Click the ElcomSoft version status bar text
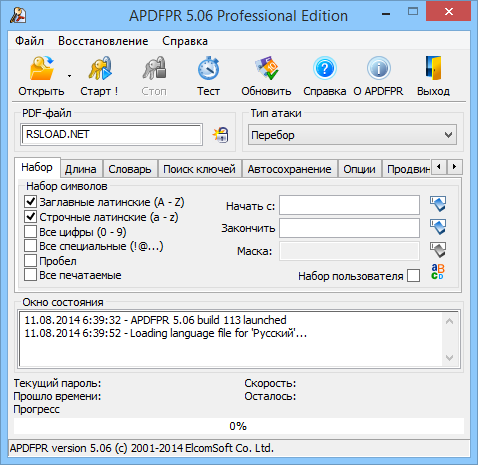478x465 pixels. click(x=142, y=448)
